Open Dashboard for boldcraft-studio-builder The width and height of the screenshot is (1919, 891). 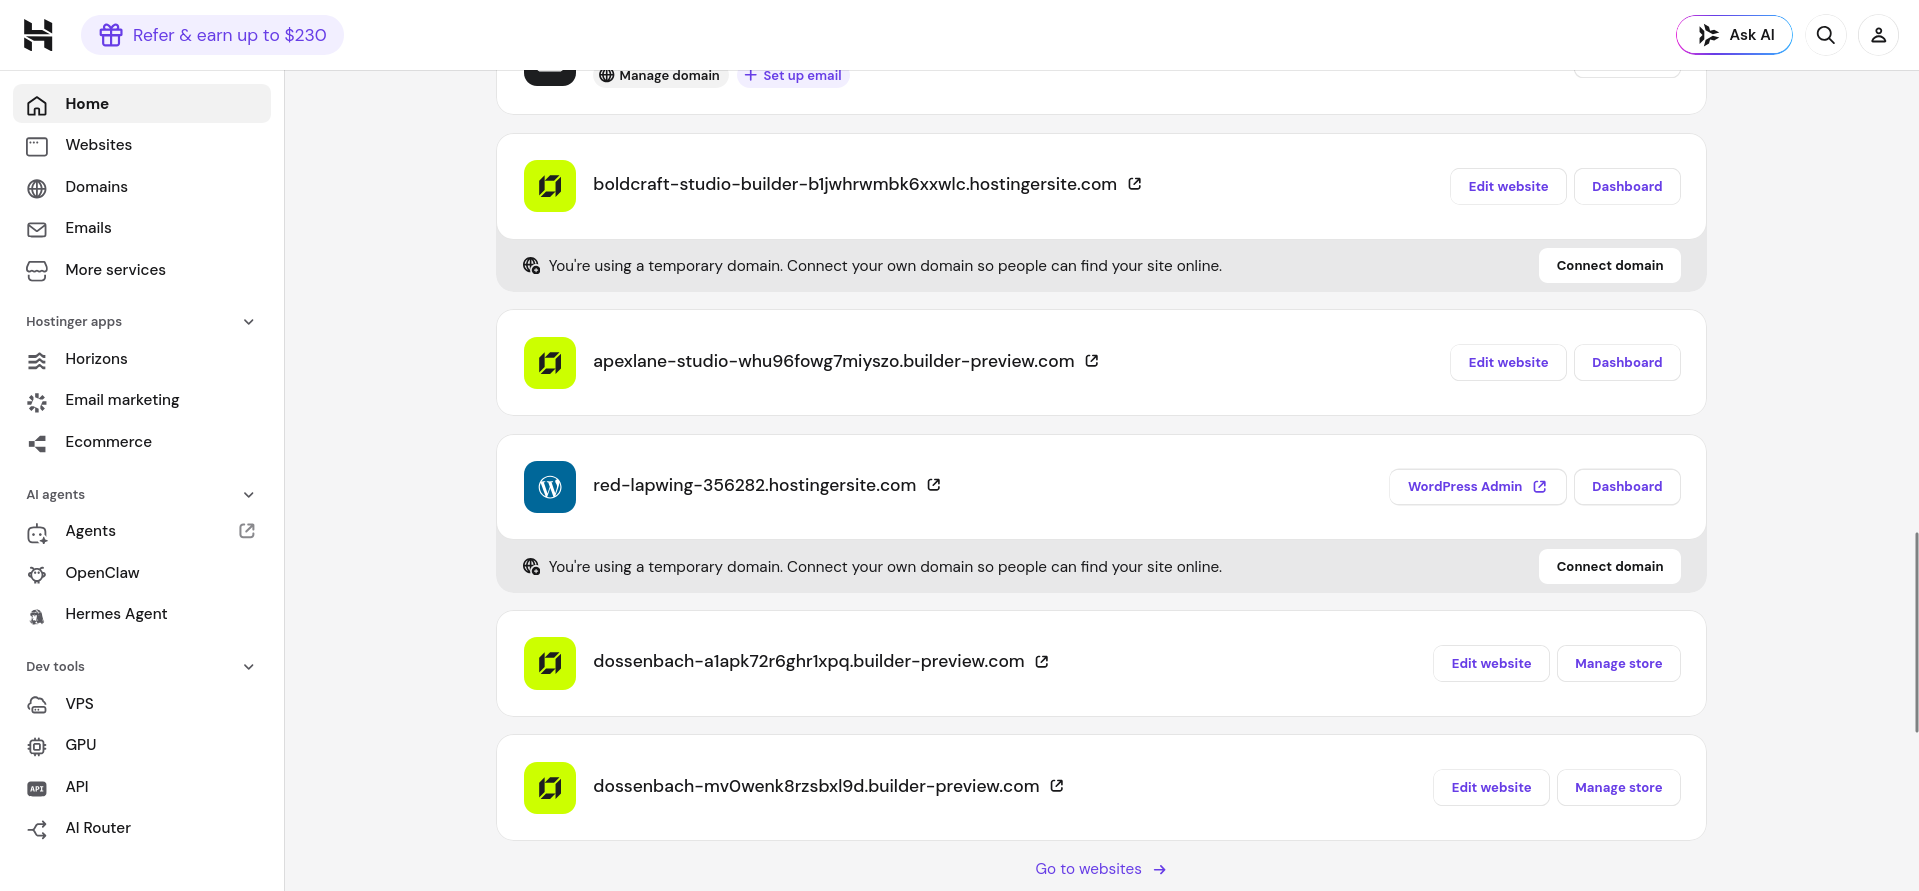[x=1627, y=186]
